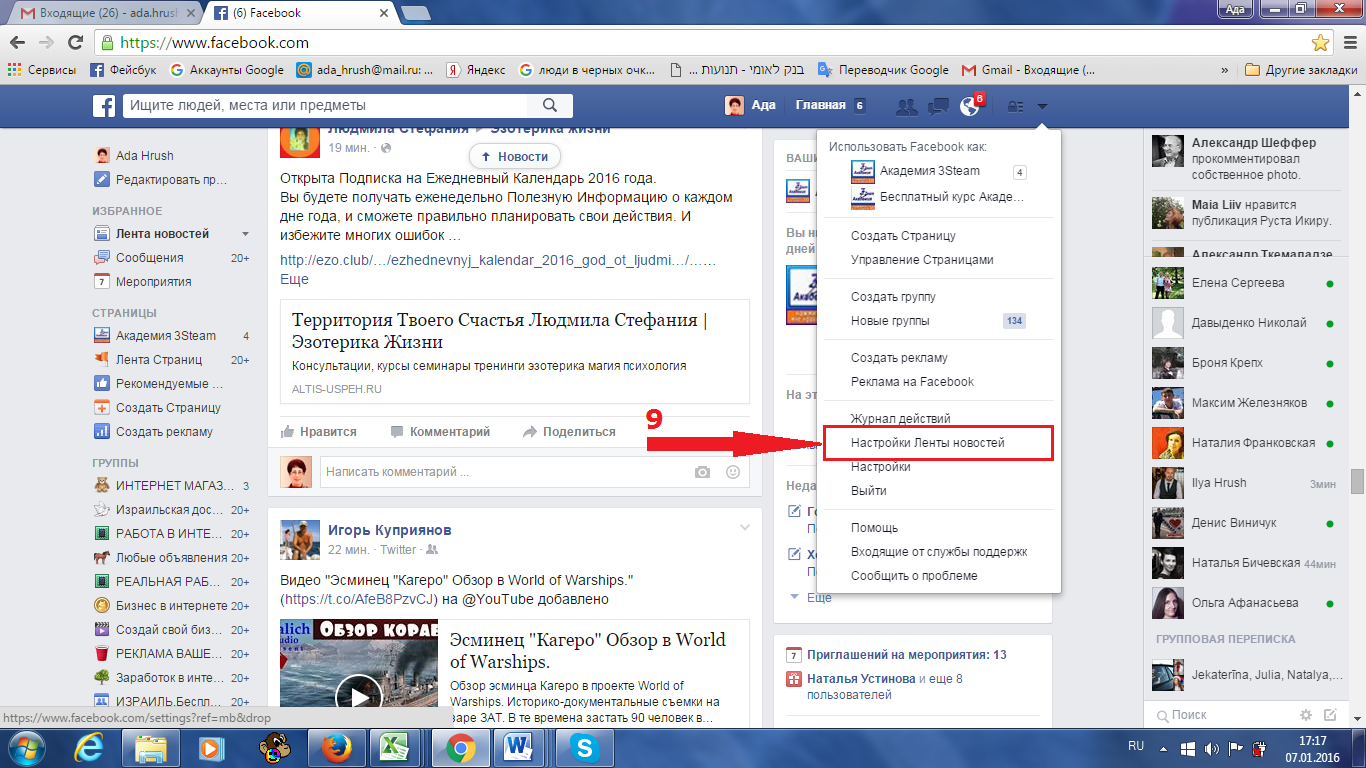Click «Нравится» under the Людмила Стефания post
The width and height of the screenshot is (1366, 768).
(319, 432)
